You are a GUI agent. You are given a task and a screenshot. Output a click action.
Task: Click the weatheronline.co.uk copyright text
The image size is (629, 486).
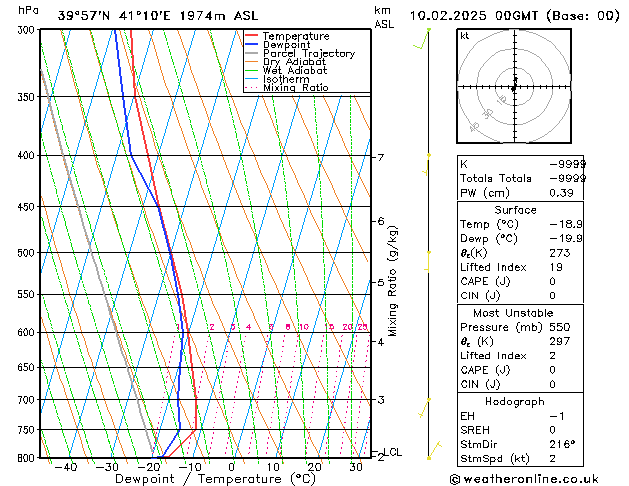[524, 479]
